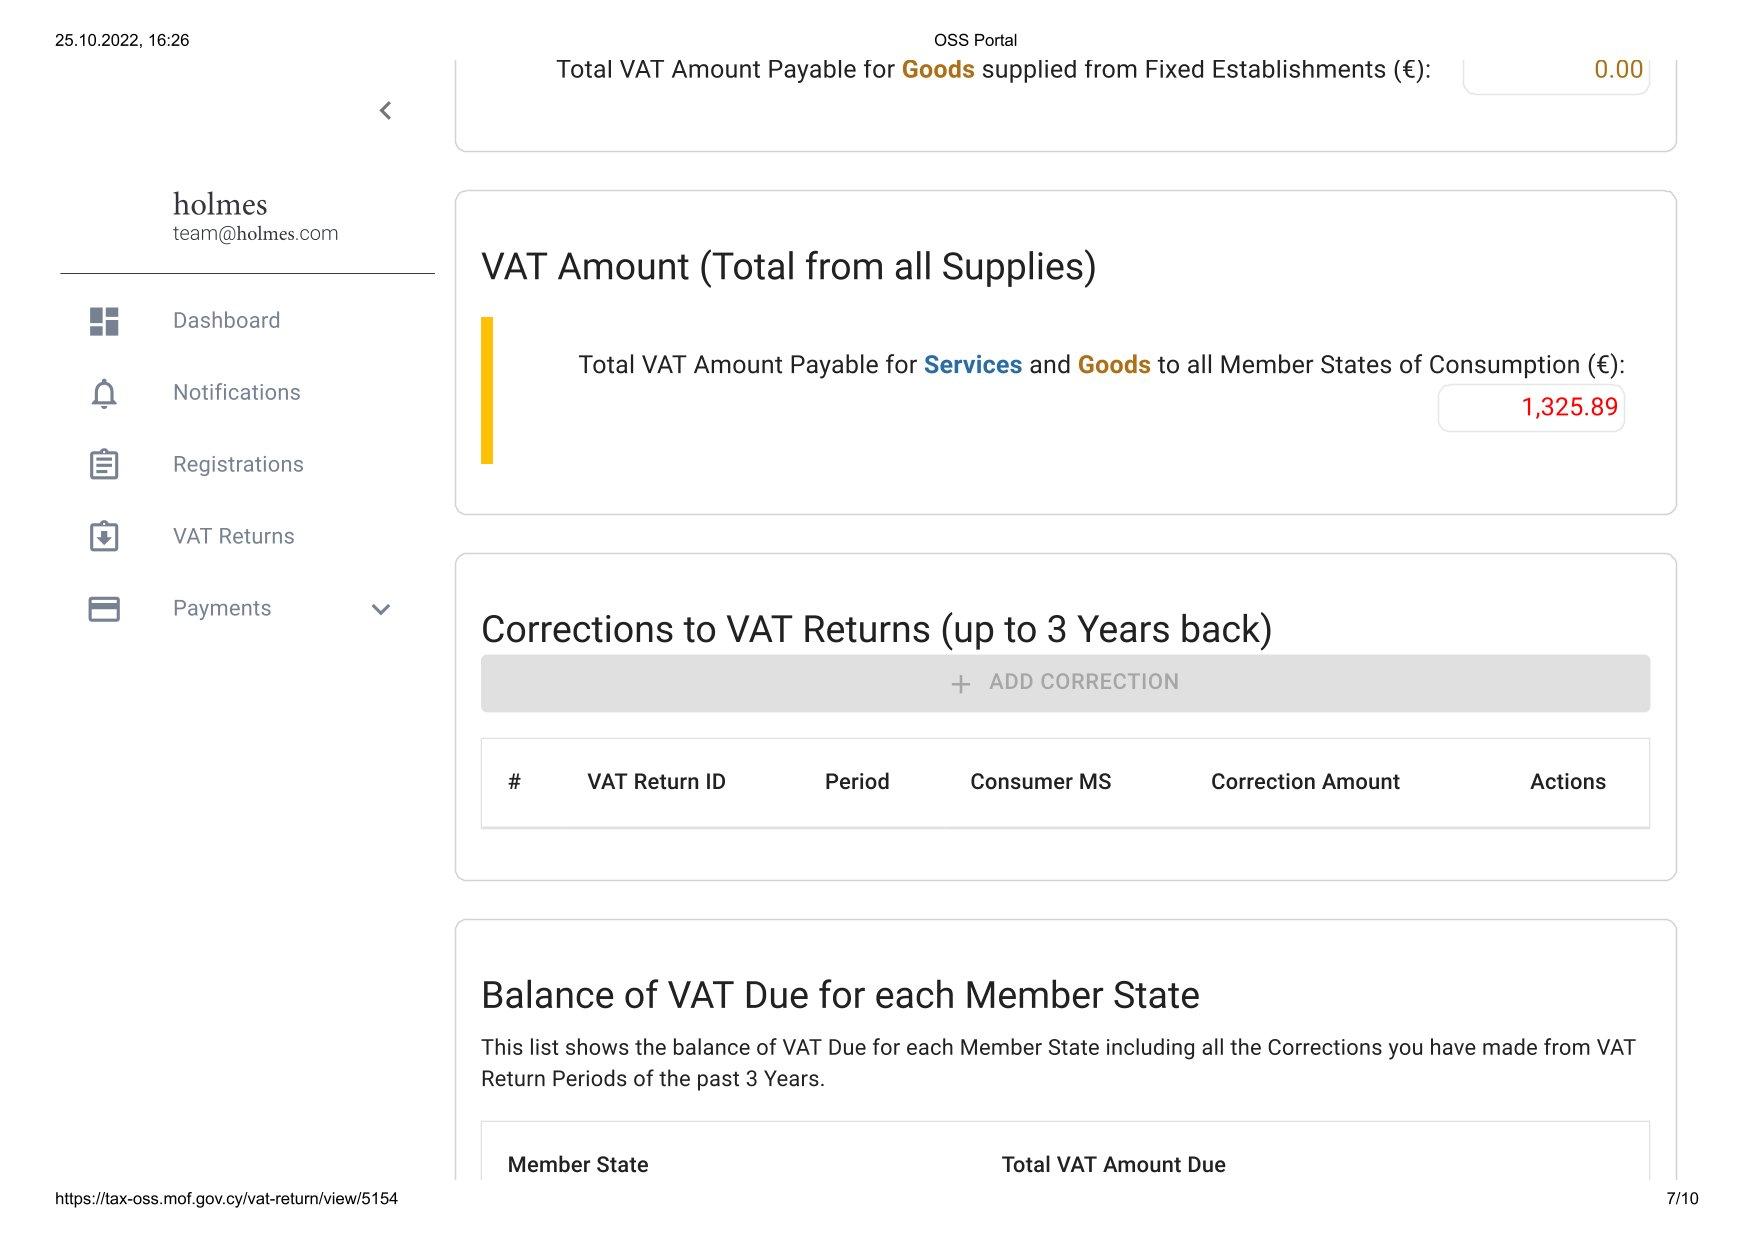Click the Correction Amount column header
The image size is (1753, 1239).
pos(1305,782)
